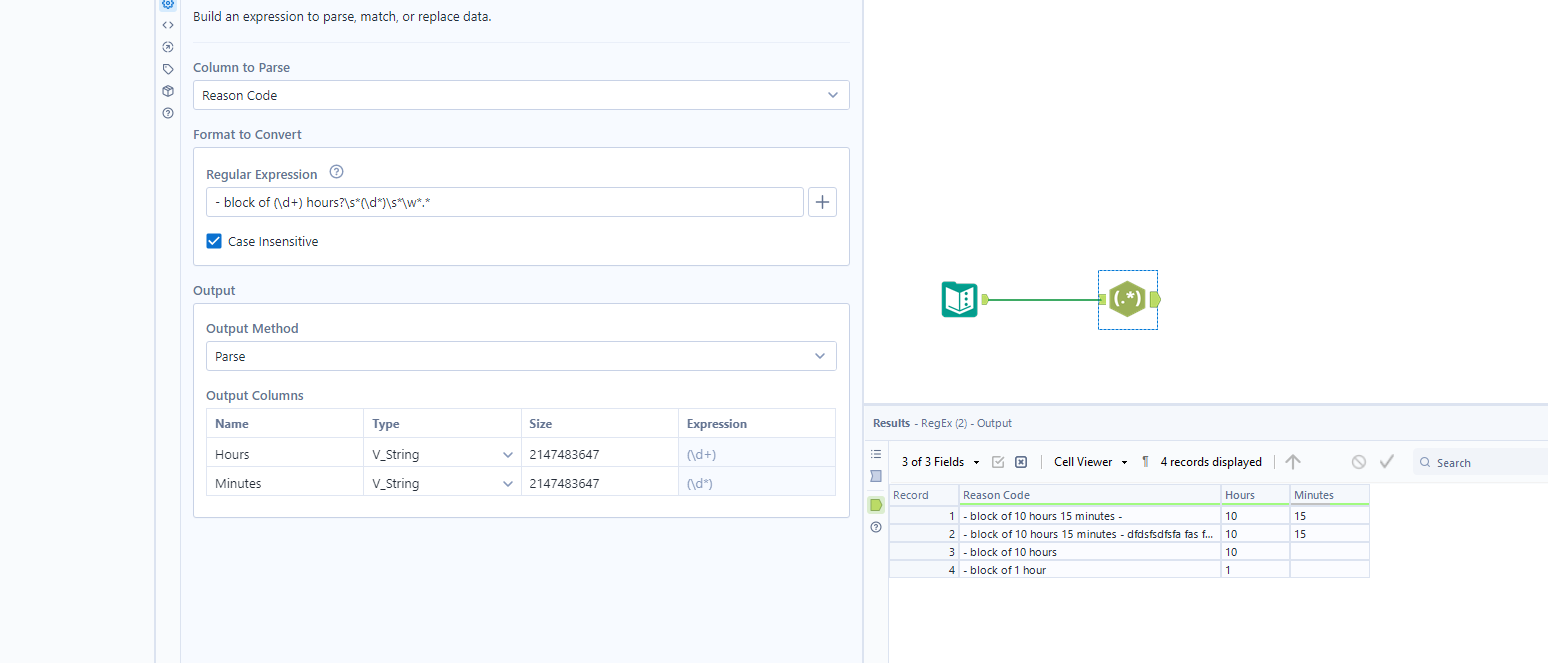The height and width of the screenshot is (663, 1548).
Task: Select the RegEx tool on the canvas
Action: coord(1128,299)
